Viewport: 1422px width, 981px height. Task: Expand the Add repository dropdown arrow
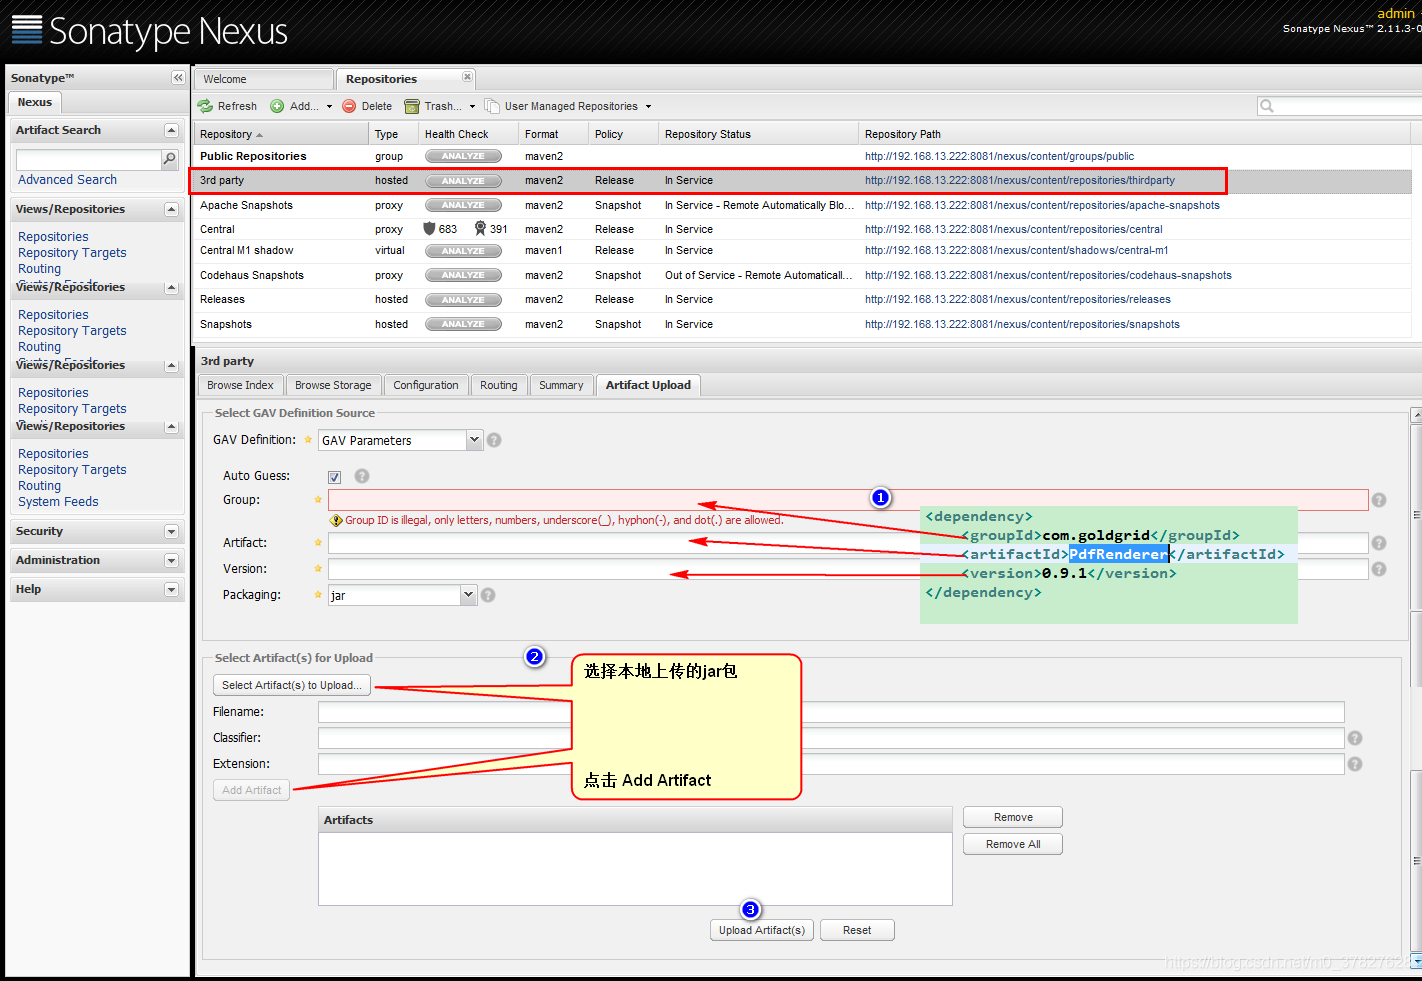click(x=329, y=106)
